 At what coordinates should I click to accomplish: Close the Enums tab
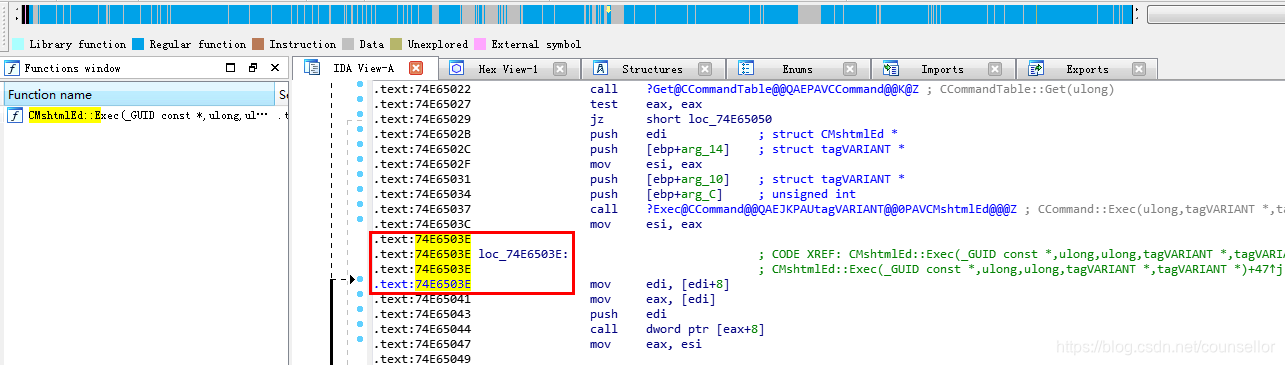coord(850,69)
